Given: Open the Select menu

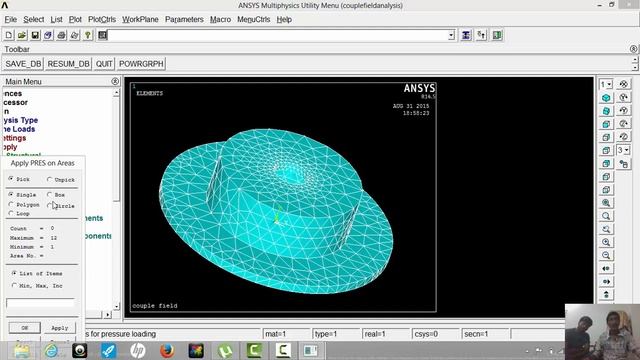Looking at the screenshot, I should tap(33, 19).
